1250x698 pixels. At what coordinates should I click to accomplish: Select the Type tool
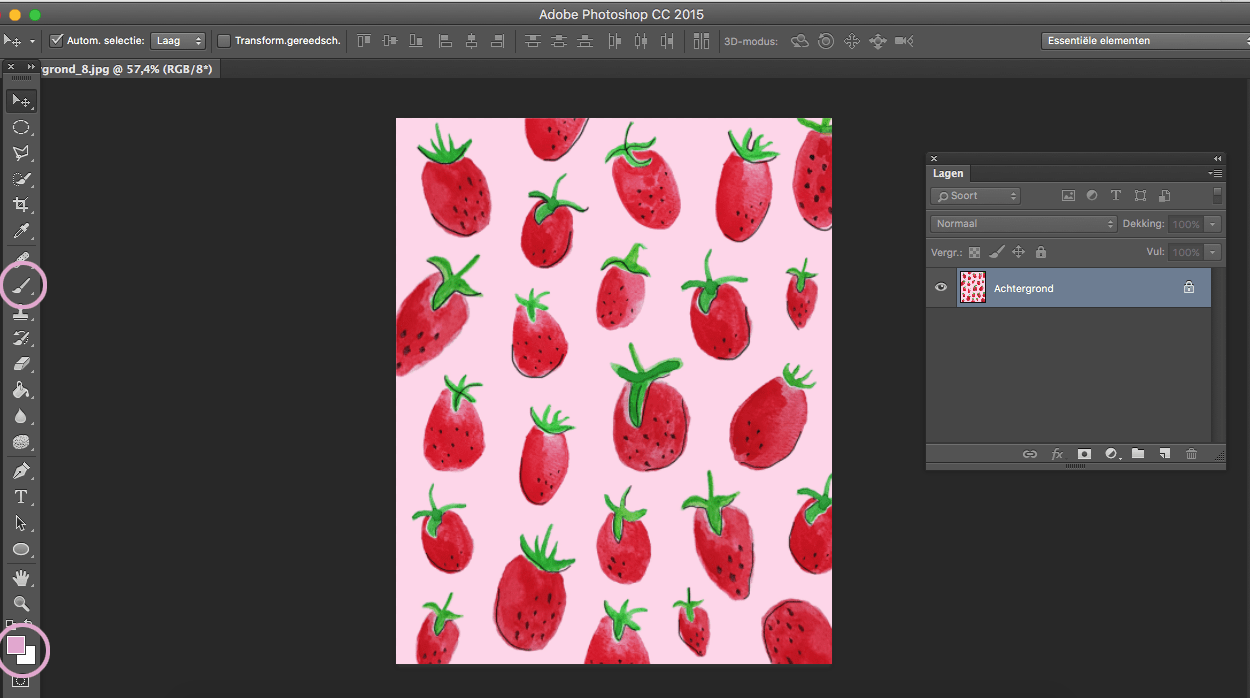click(22, 495)
